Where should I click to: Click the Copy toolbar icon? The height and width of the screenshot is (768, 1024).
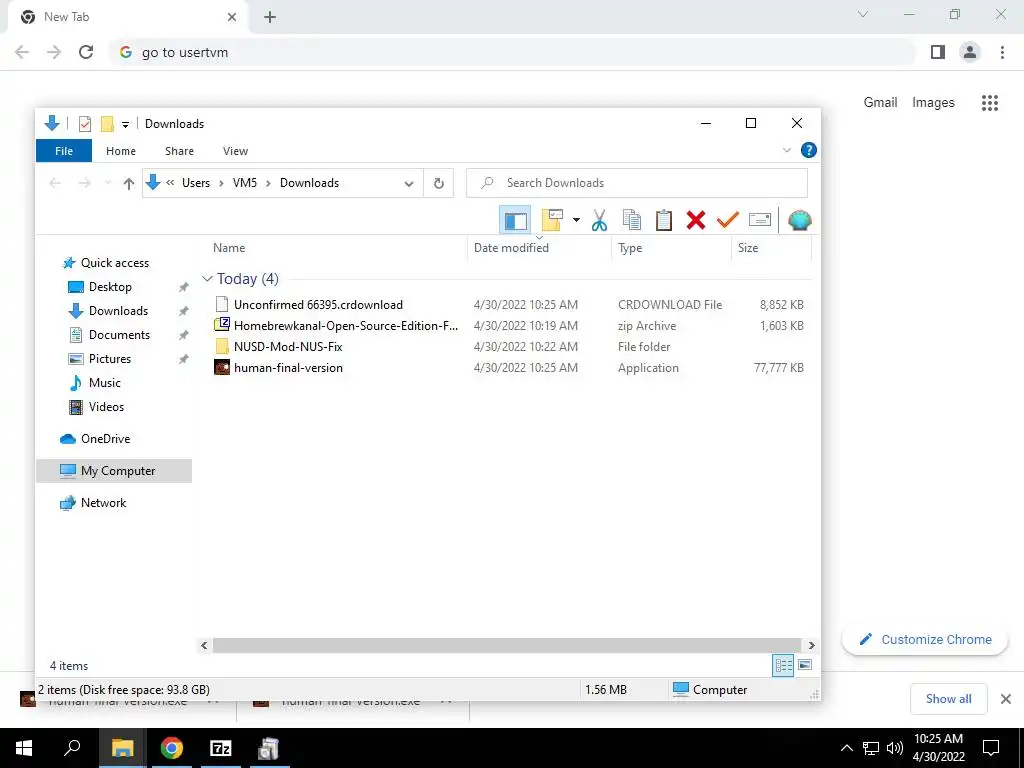pos(632,220)
